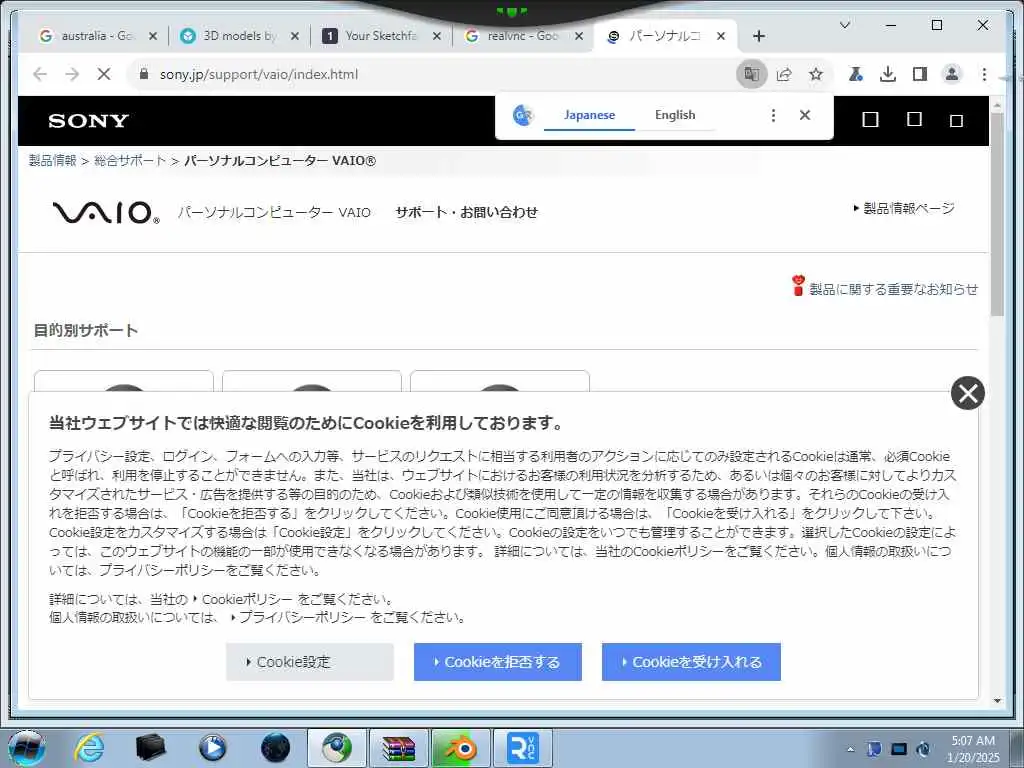
Task: Show hidden system tray icons
Action: point(850,750)
